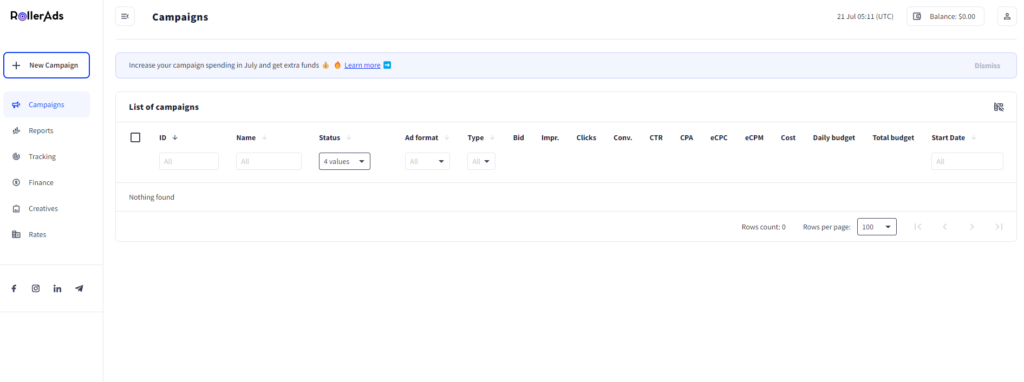This screenshot has height=382, width=1024.
Task: Click the Conv. column header
Action: click(x=622, y=138)
